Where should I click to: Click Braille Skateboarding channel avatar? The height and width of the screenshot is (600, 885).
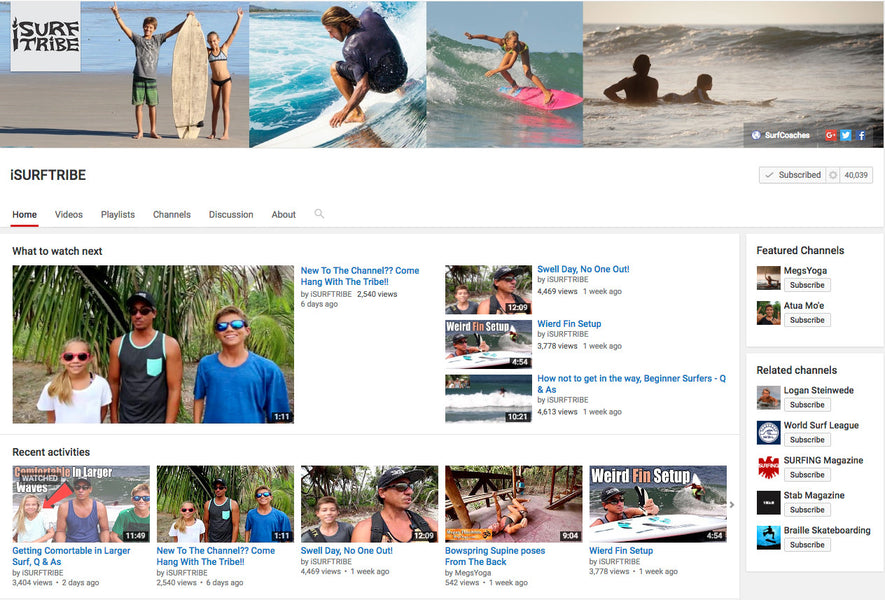tap(768, 537)
